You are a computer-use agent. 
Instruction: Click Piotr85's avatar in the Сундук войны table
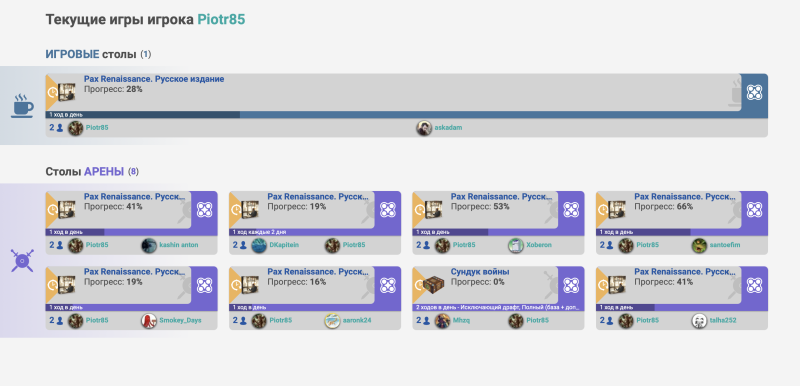tap(516, 321)
